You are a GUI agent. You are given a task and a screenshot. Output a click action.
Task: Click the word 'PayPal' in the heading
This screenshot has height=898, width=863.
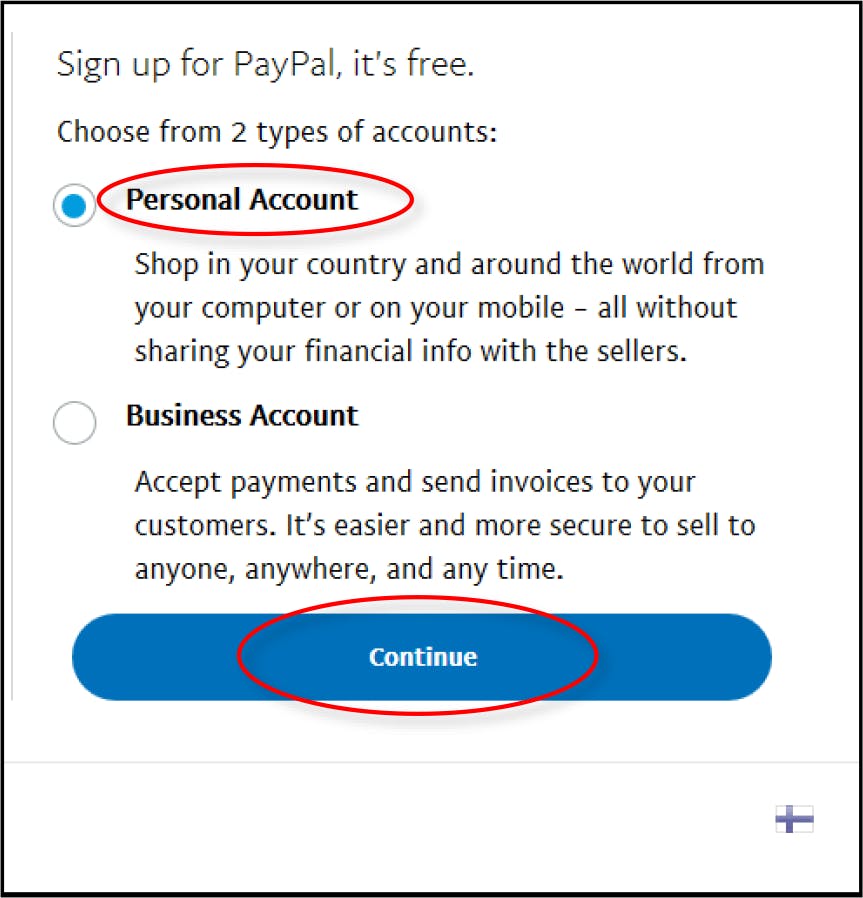pyautogui.click(x=285, y=64)
